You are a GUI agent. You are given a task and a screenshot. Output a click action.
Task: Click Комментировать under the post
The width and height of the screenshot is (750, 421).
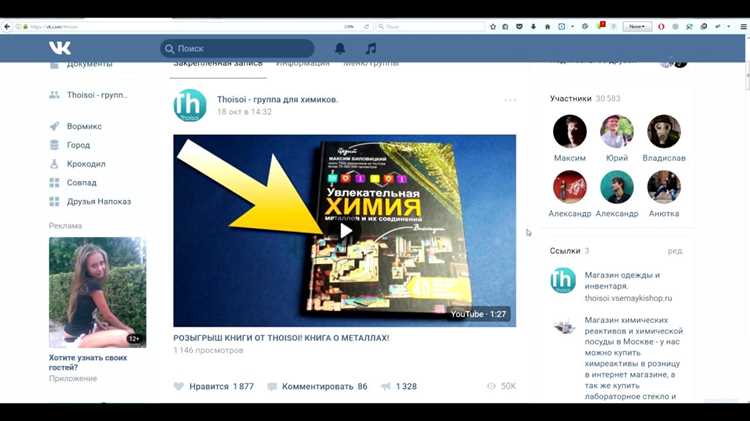[x=317, y=386]
